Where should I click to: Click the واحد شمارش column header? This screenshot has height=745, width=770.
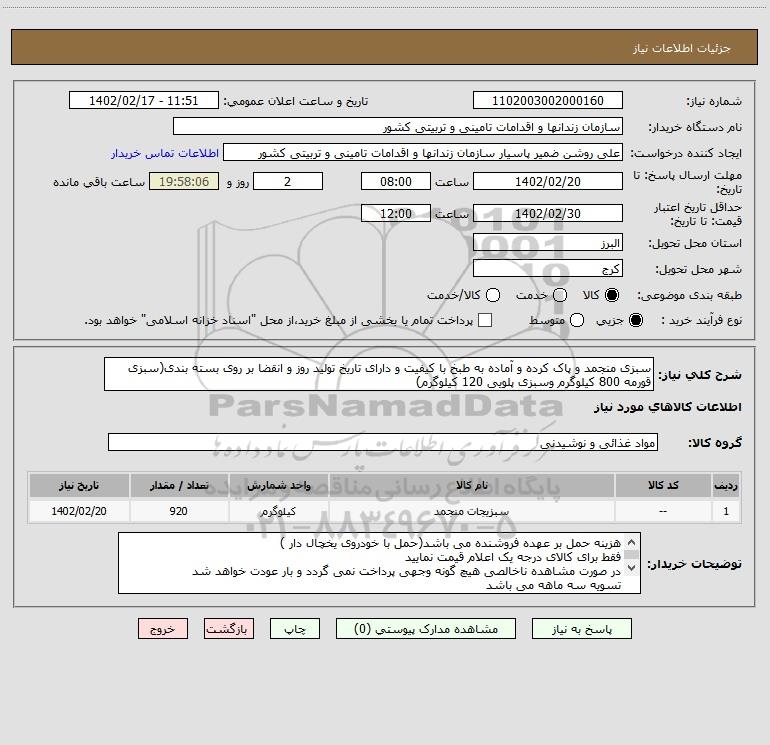click(278, 485)
